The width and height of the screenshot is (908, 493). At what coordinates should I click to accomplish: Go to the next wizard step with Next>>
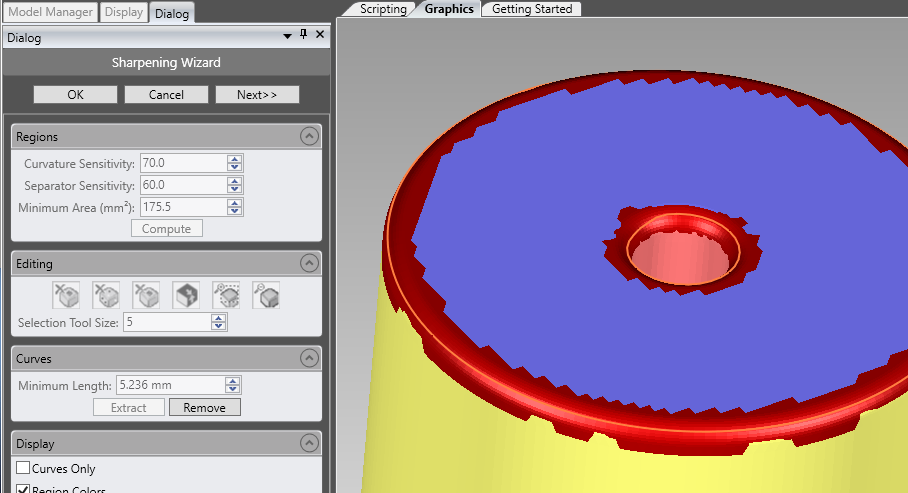tap(257, 94)
